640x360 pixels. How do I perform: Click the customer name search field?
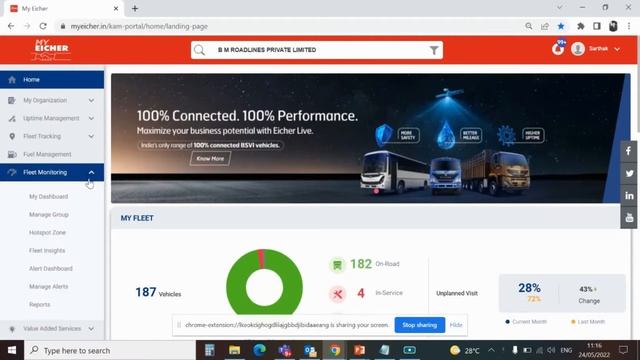point(317,50)
